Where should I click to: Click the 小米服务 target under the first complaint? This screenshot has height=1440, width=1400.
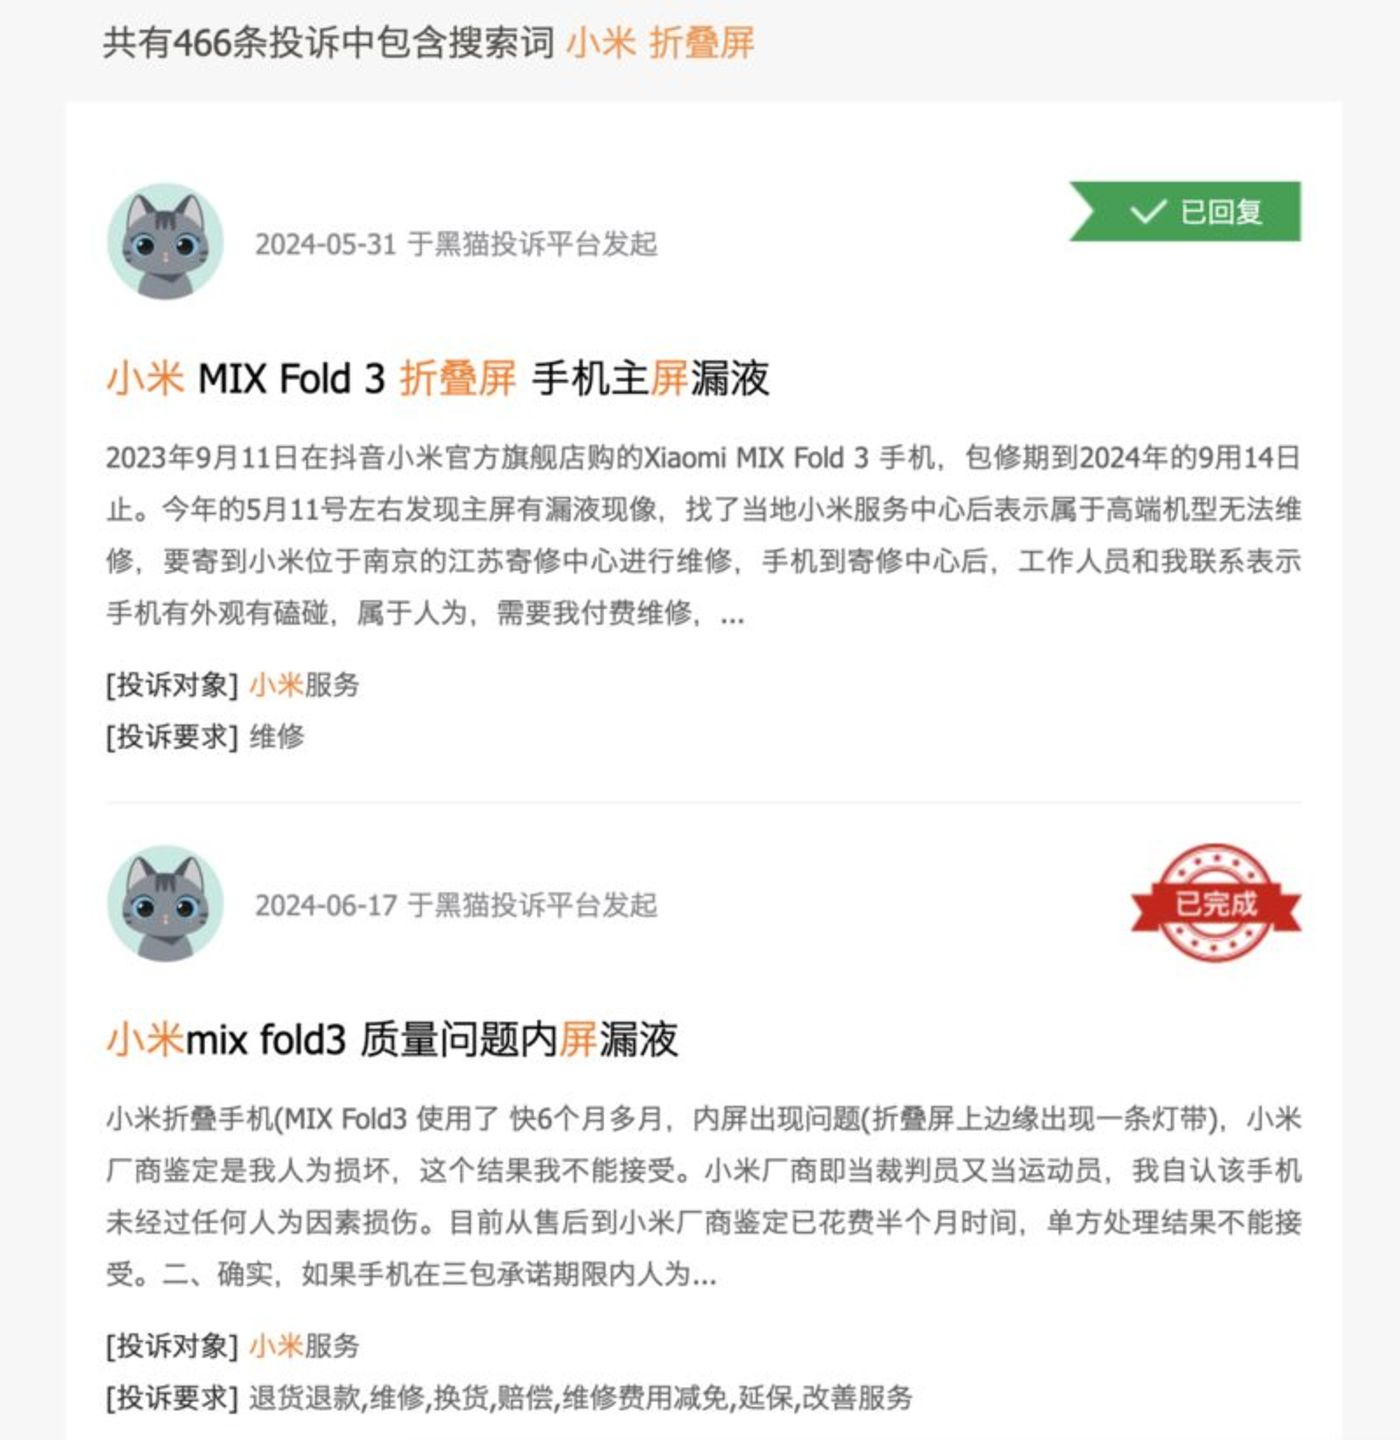[x=304, y=685]
